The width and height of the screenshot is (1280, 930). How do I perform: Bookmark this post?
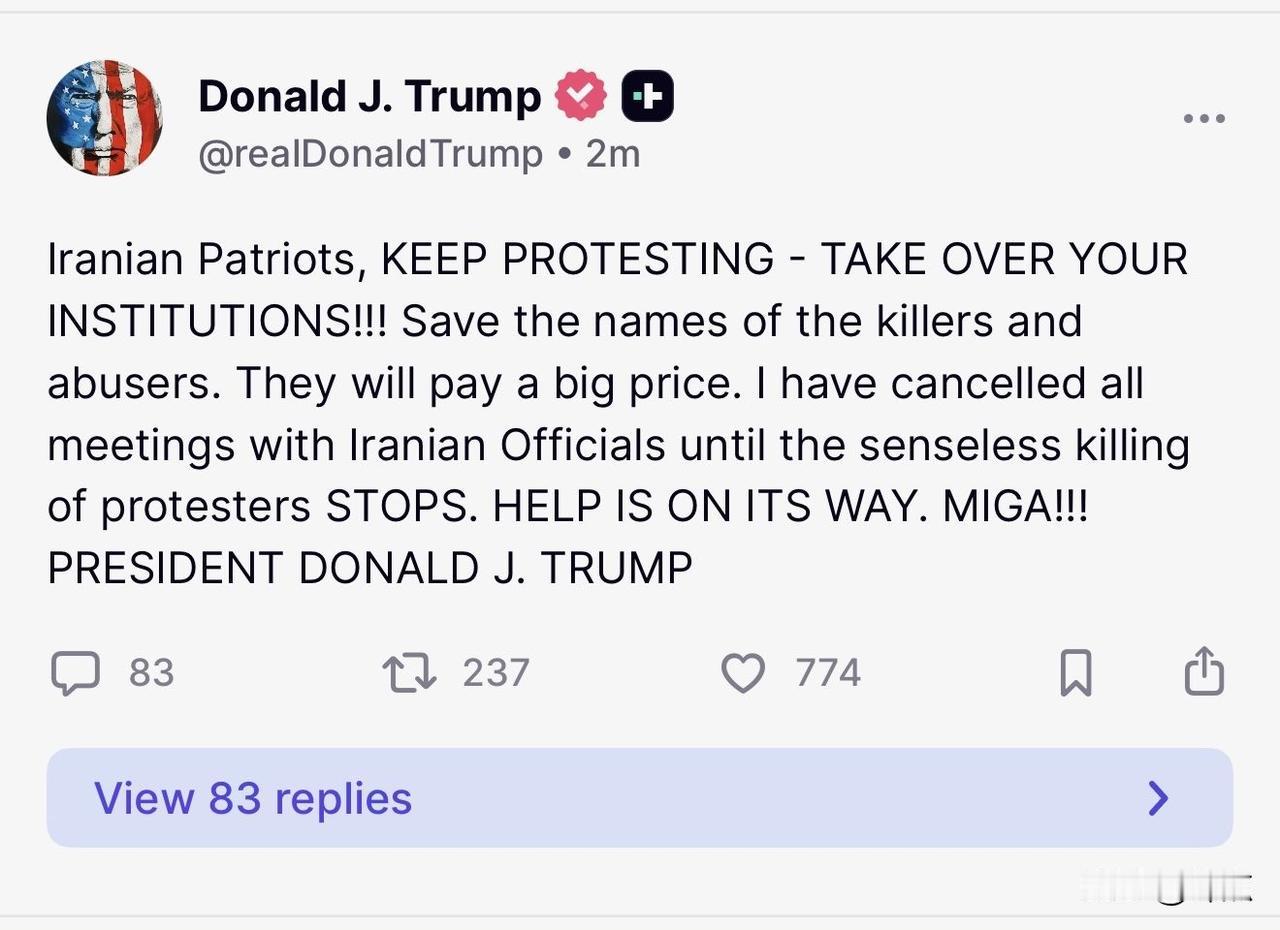[x=1076, y=673]
